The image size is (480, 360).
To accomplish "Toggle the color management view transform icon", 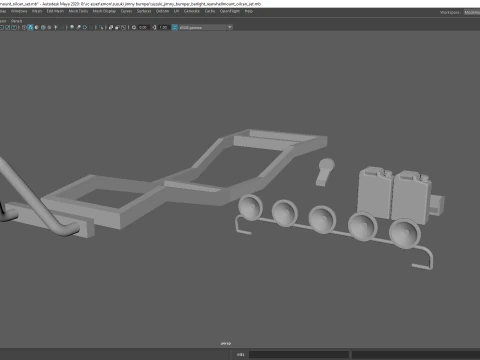I will tap(174, 27).
